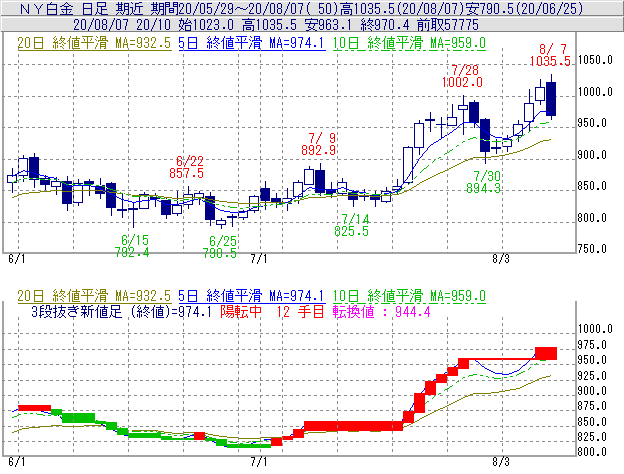Click the 8/3 date label under lower chart
The image size is (624, 474).
point(501,462)
